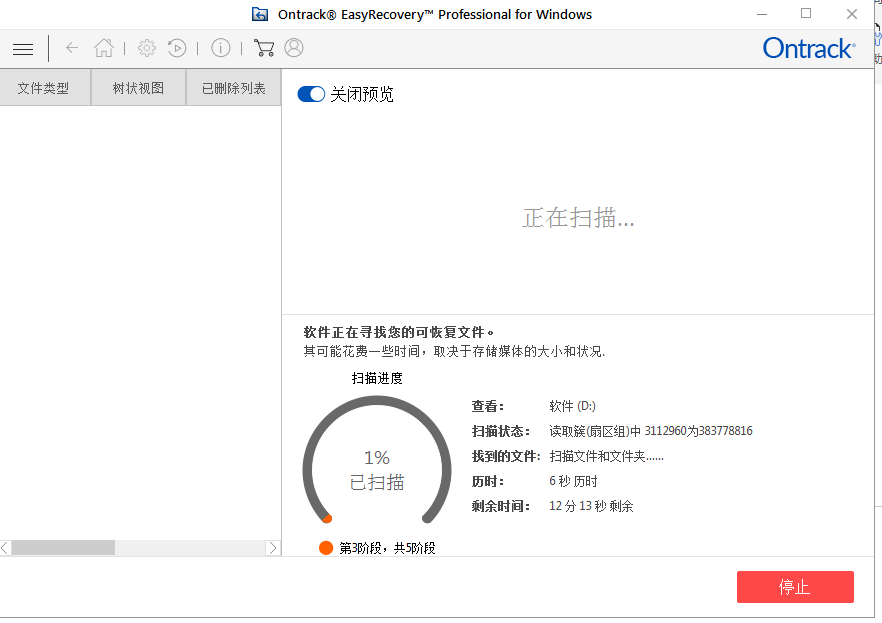Click the red 停止 button
The image size is (882, 623).
click(795, 586)
